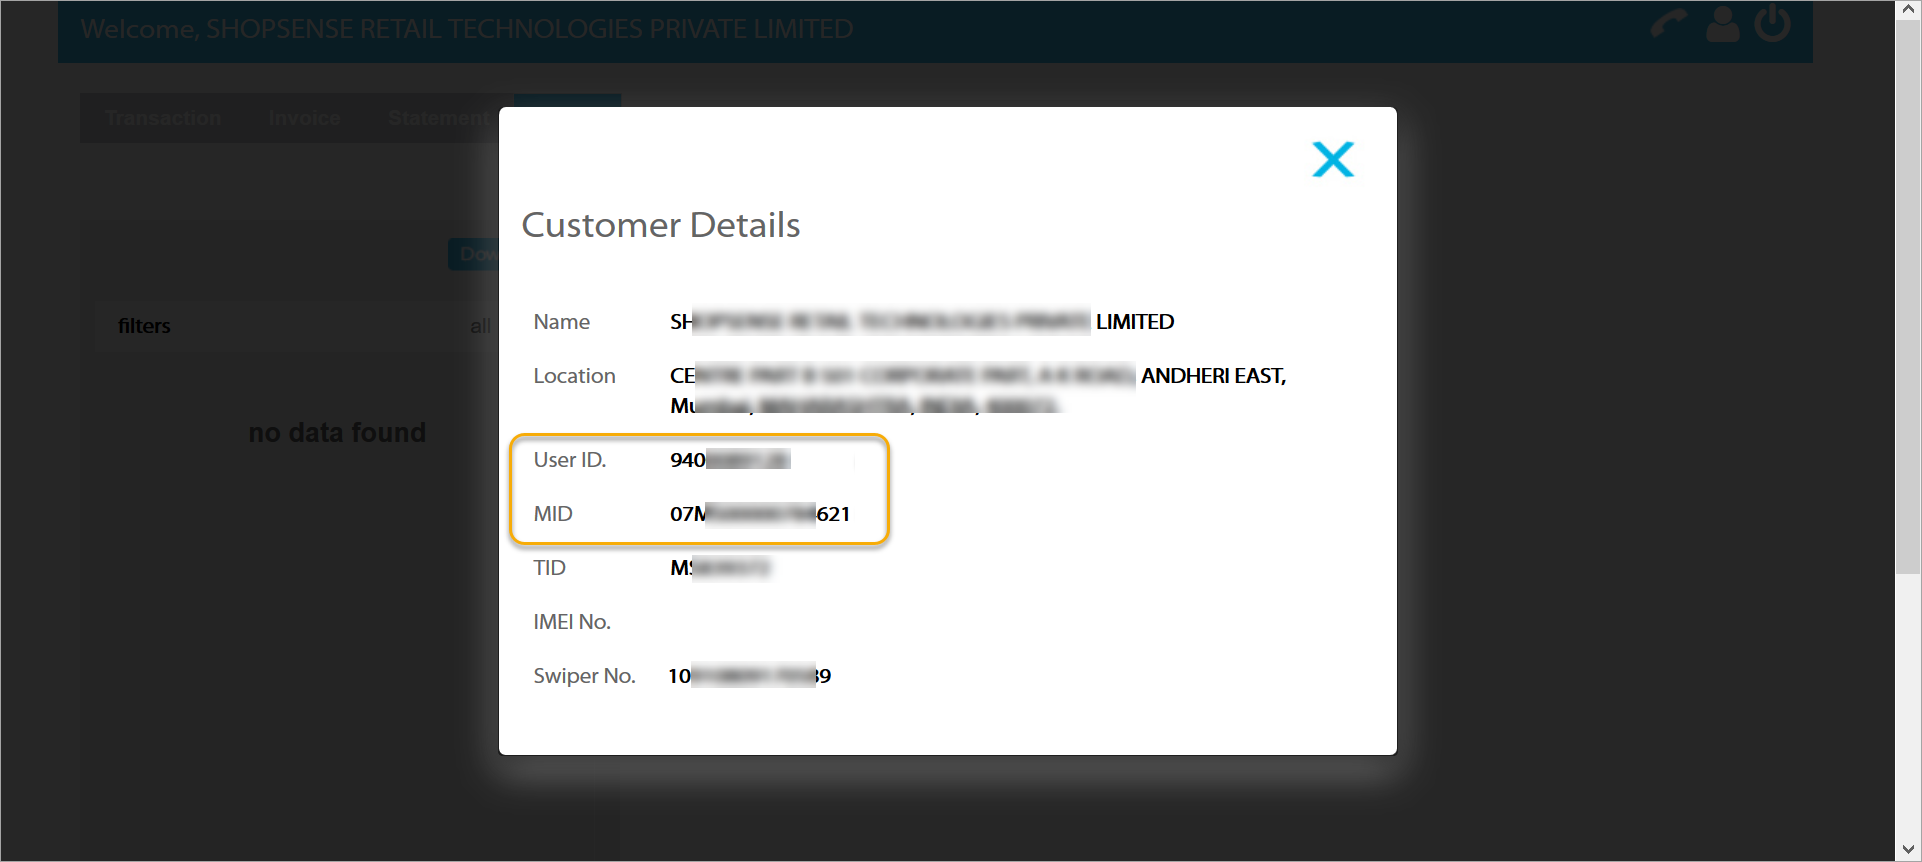
Task: Select the Location label text
Action: click(575, 376)
